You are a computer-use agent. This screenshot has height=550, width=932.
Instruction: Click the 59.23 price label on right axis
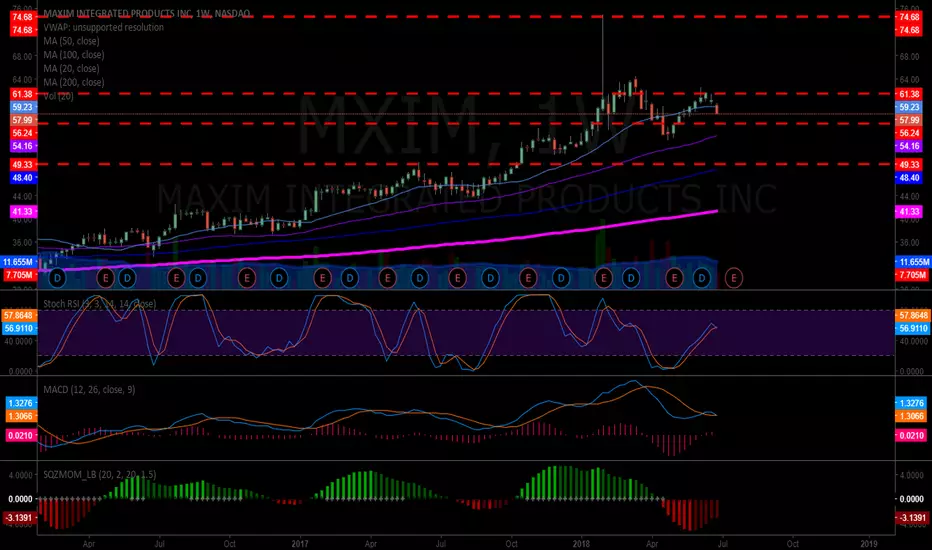click(x=909, y=107)
